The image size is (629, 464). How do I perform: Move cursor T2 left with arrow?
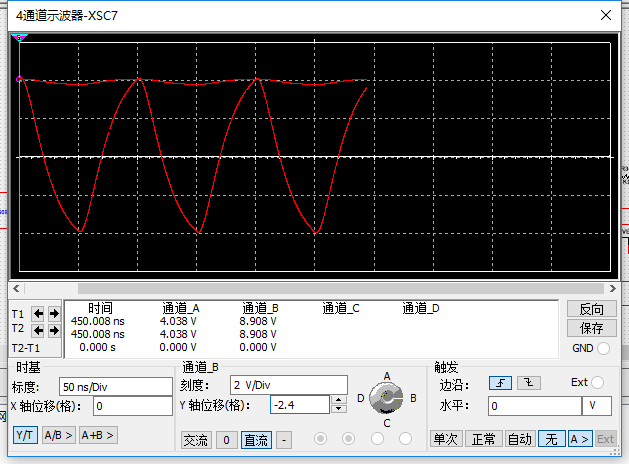click(39, 330)
